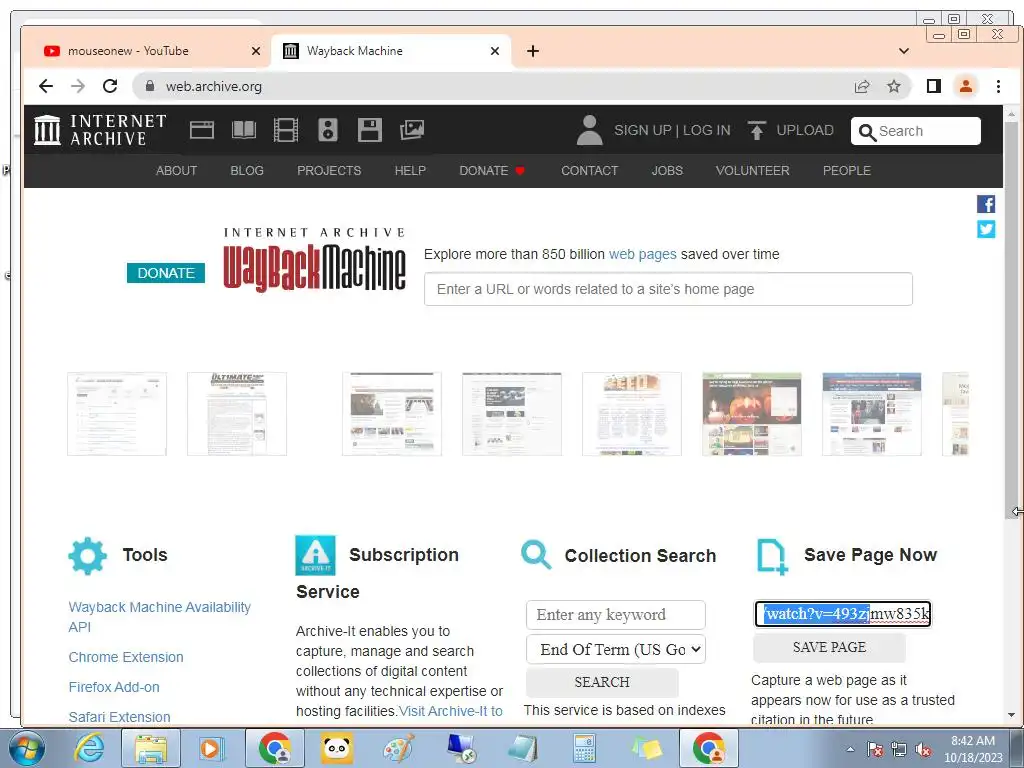Screen dimensions: 1024x768
Task: Open the PEOPLE menu item
Action: click(847, 170)
